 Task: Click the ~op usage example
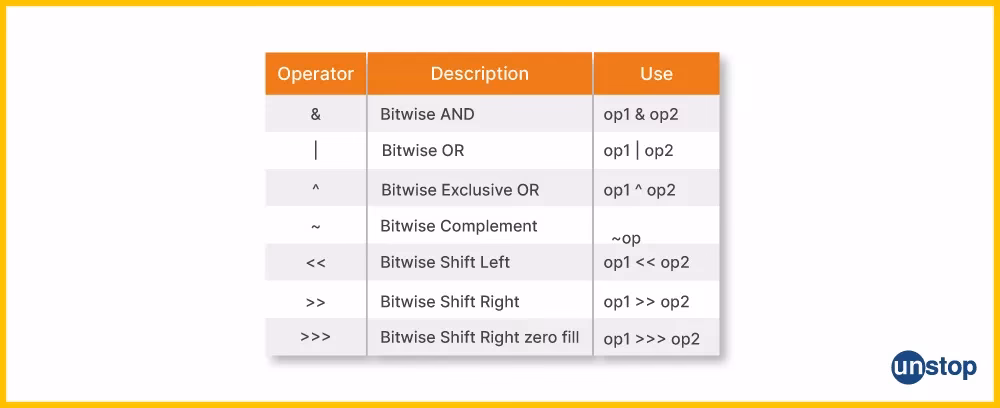click(x=626, y=239)
